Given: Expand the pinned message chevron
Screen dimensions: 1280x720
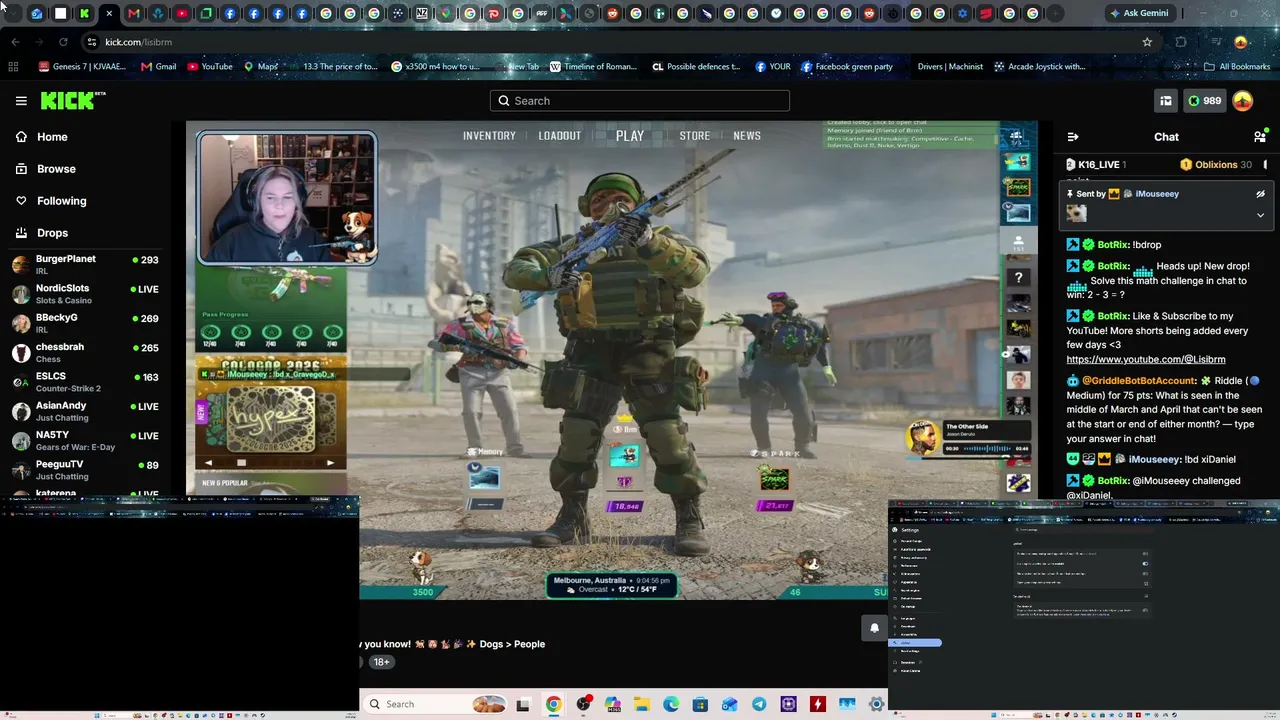Looking at the screenshot, I should point(1260,215).
